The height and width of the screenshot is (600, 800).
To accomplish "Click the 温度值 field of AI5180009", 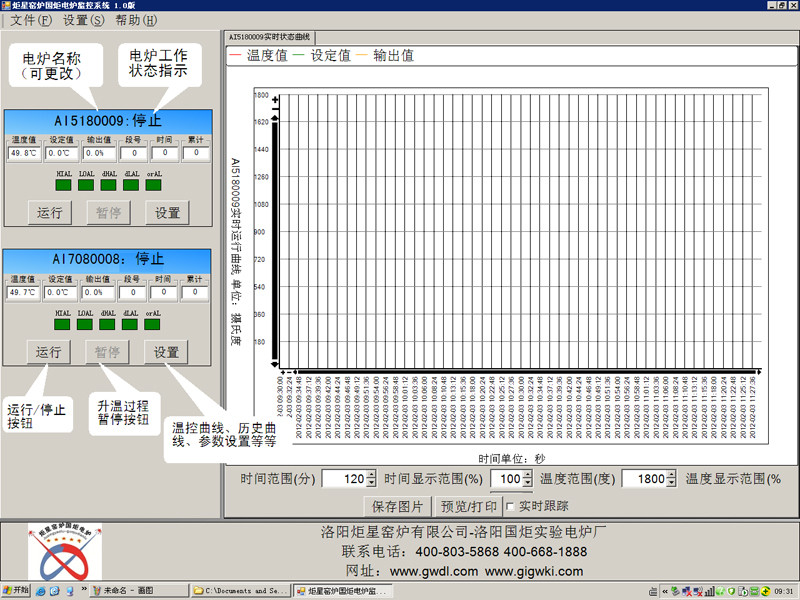I will point(23,153).
